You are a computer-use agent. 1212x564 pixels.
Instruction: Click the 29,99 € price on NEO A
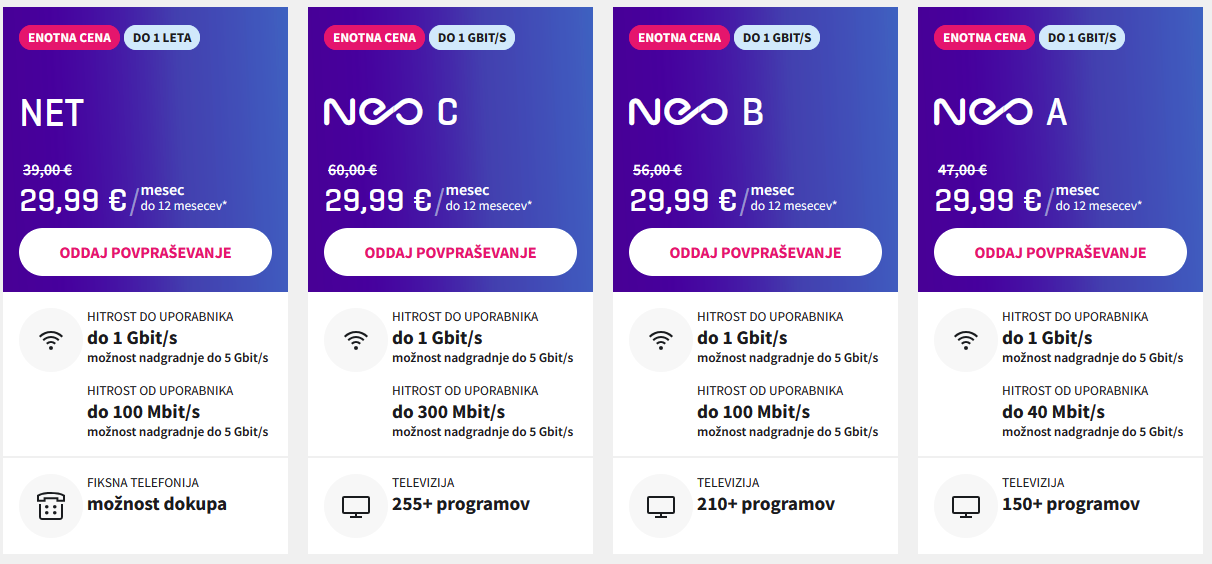[x=988, y=200]
